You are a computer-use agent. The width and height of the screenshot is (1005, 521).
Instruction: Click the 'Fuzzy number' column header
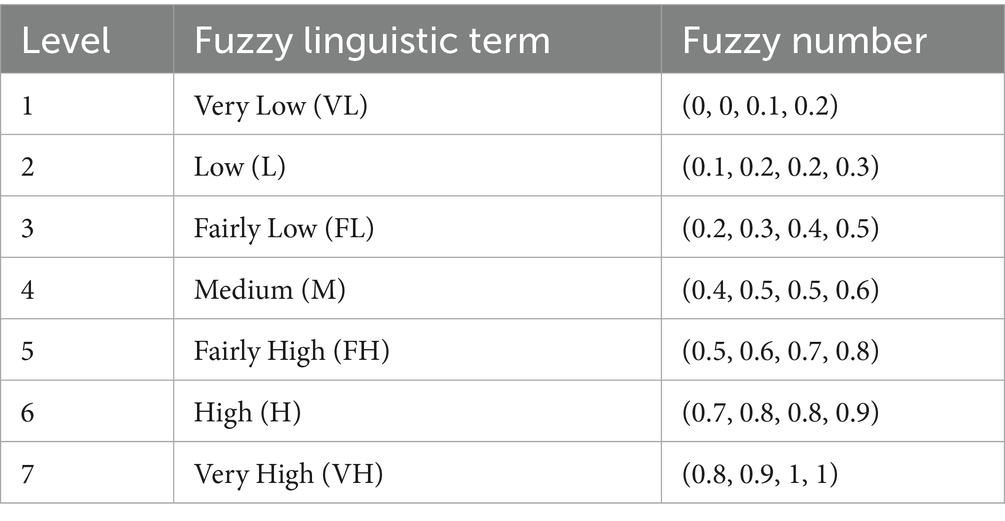pos(804,40)
